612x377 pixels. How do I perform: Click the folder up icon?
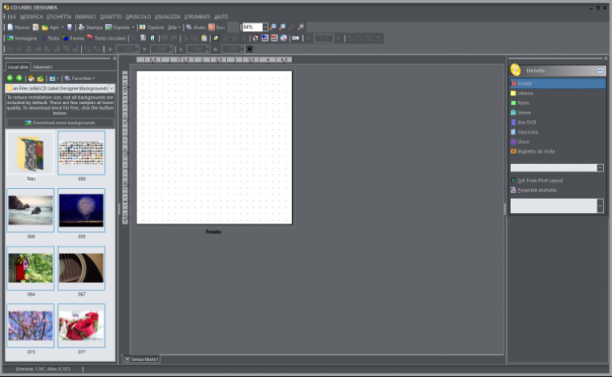pyautogui.click(x=40, y=78)
